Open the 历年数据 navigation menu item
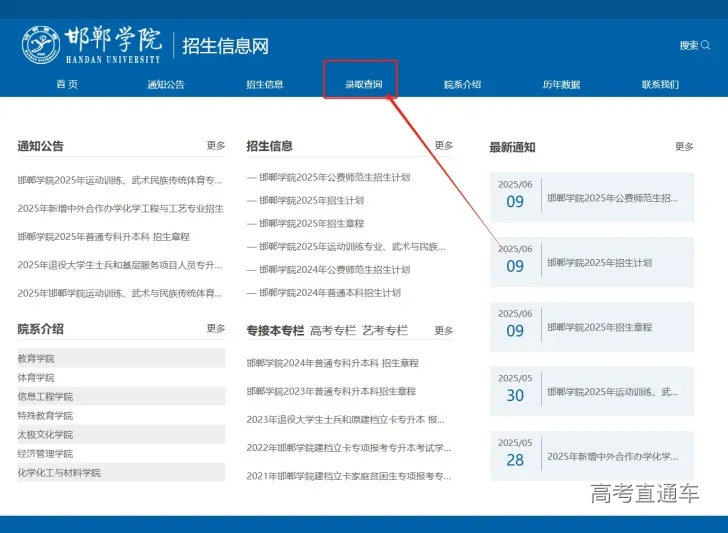The width and height of the screenshot is (728, 533). (x=561, y=84)
